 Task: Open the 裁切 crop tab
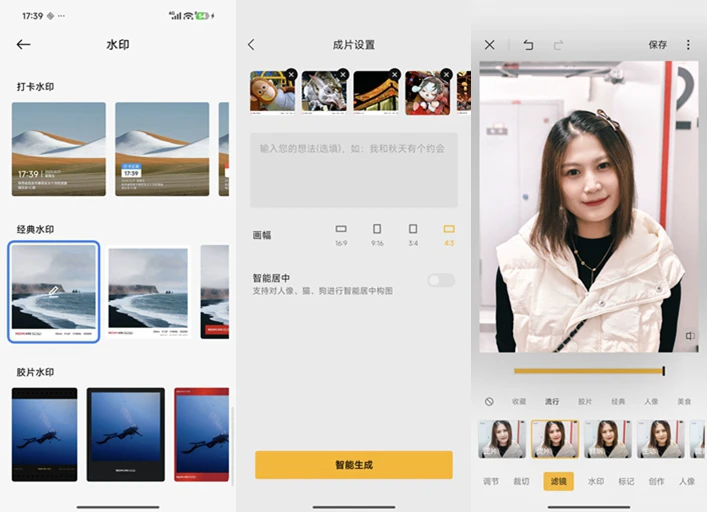[x=521, y=481]
